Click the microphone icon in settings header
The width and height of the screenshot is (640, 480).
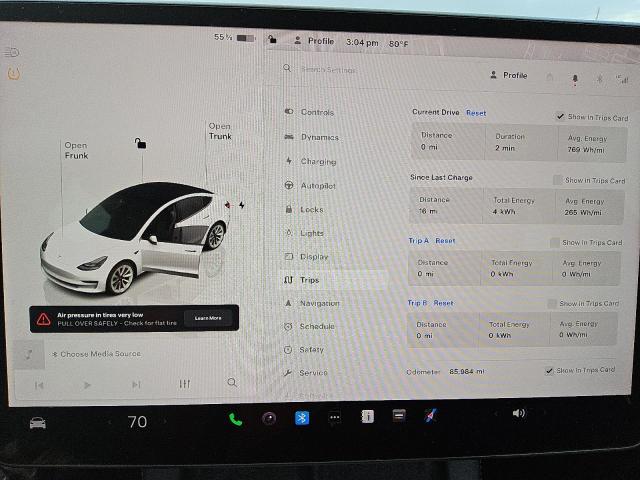pos(575,79)
